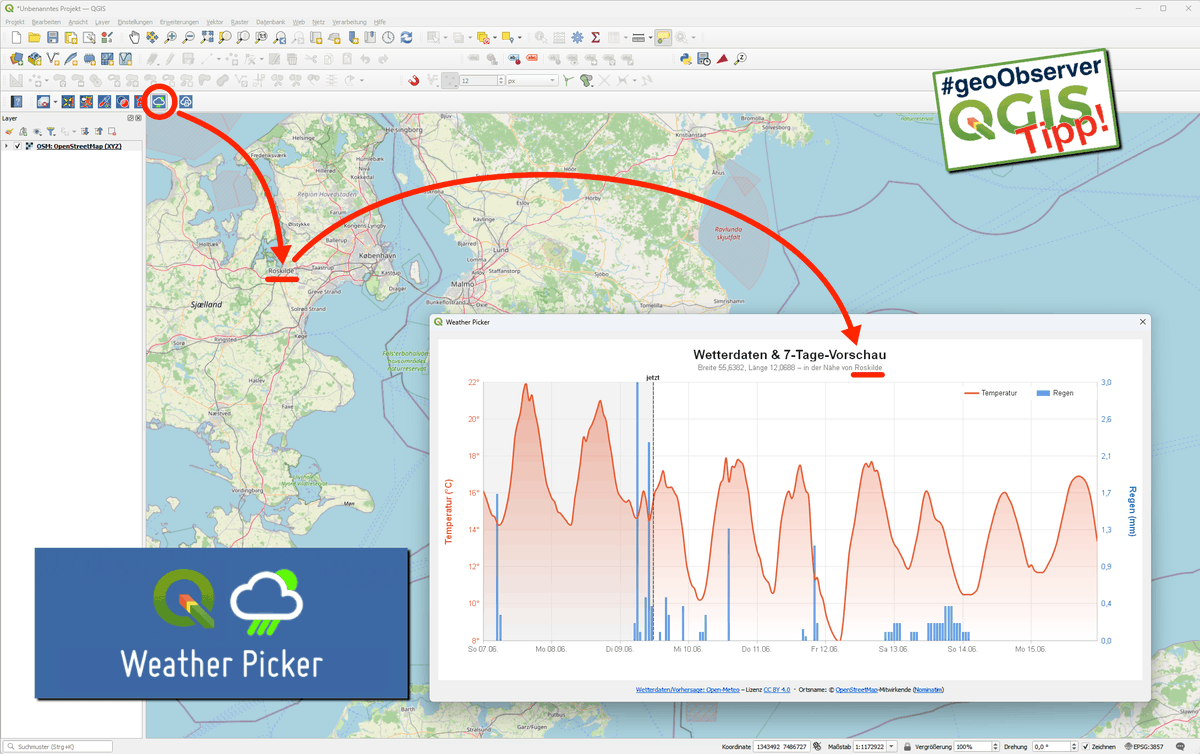
Task: Open messages log speech bubble in status bar
Action: [1180, 746]
